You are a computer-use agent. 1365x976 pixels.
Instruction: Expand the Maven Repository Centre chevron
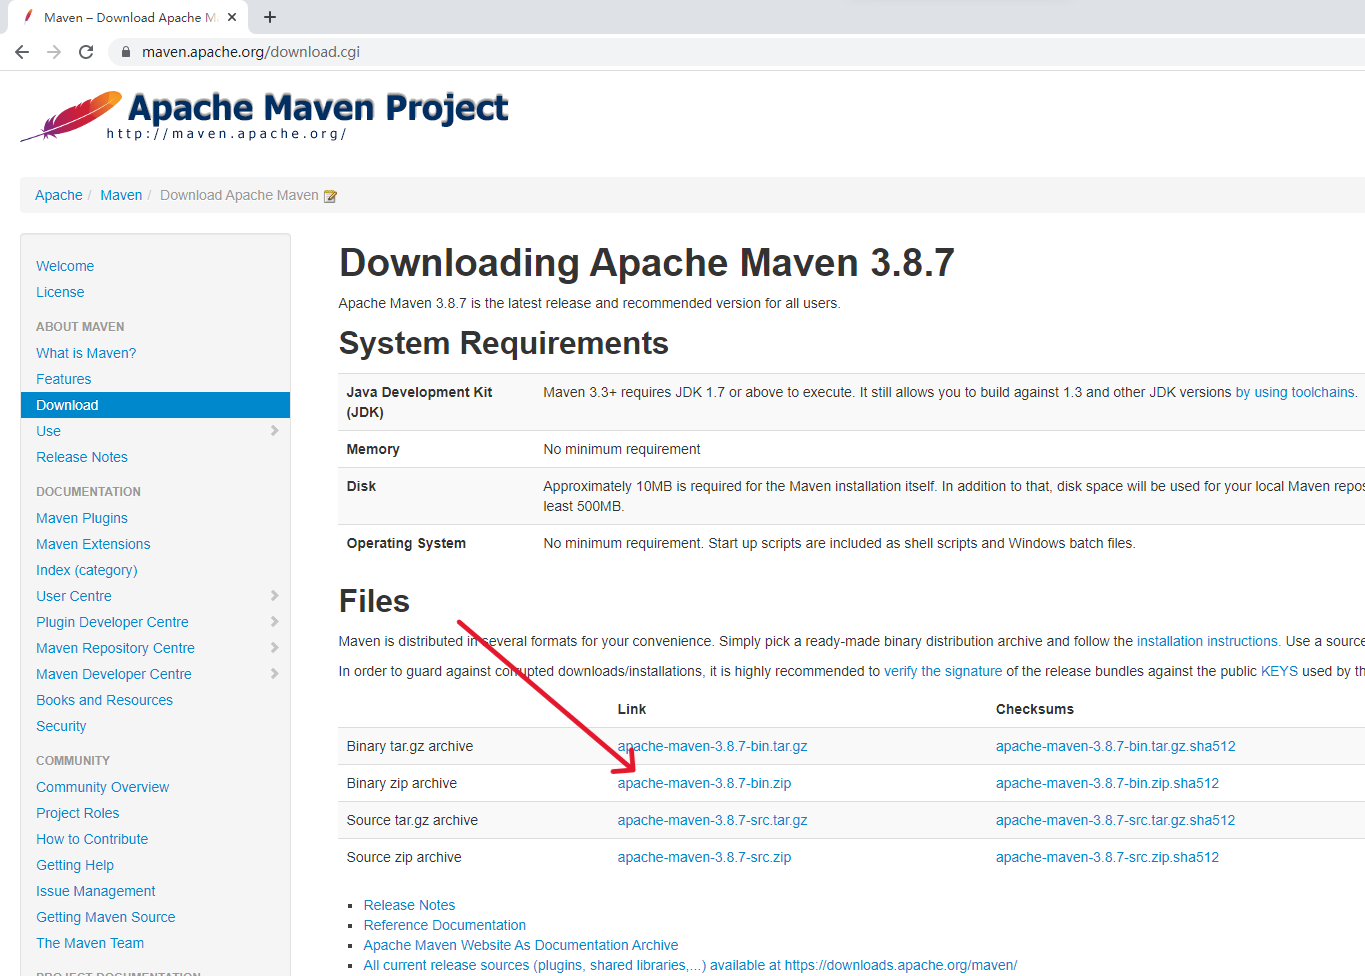[274, 648]
